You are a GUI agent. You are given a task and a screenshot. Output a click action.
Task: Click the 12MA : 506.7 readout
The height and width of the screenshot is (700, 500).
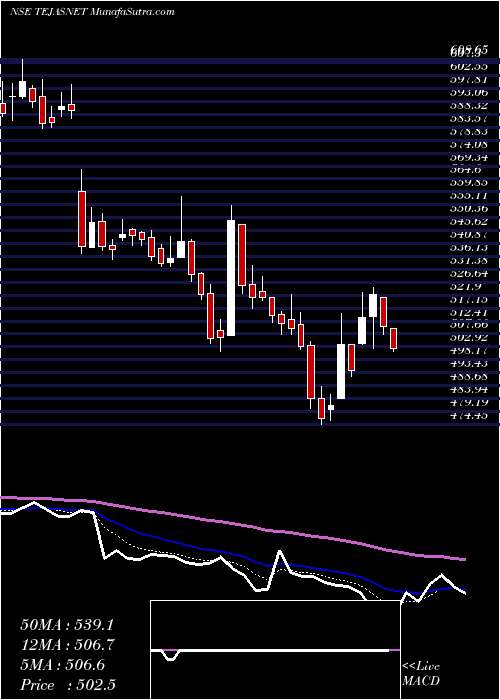tap(66, 645)
